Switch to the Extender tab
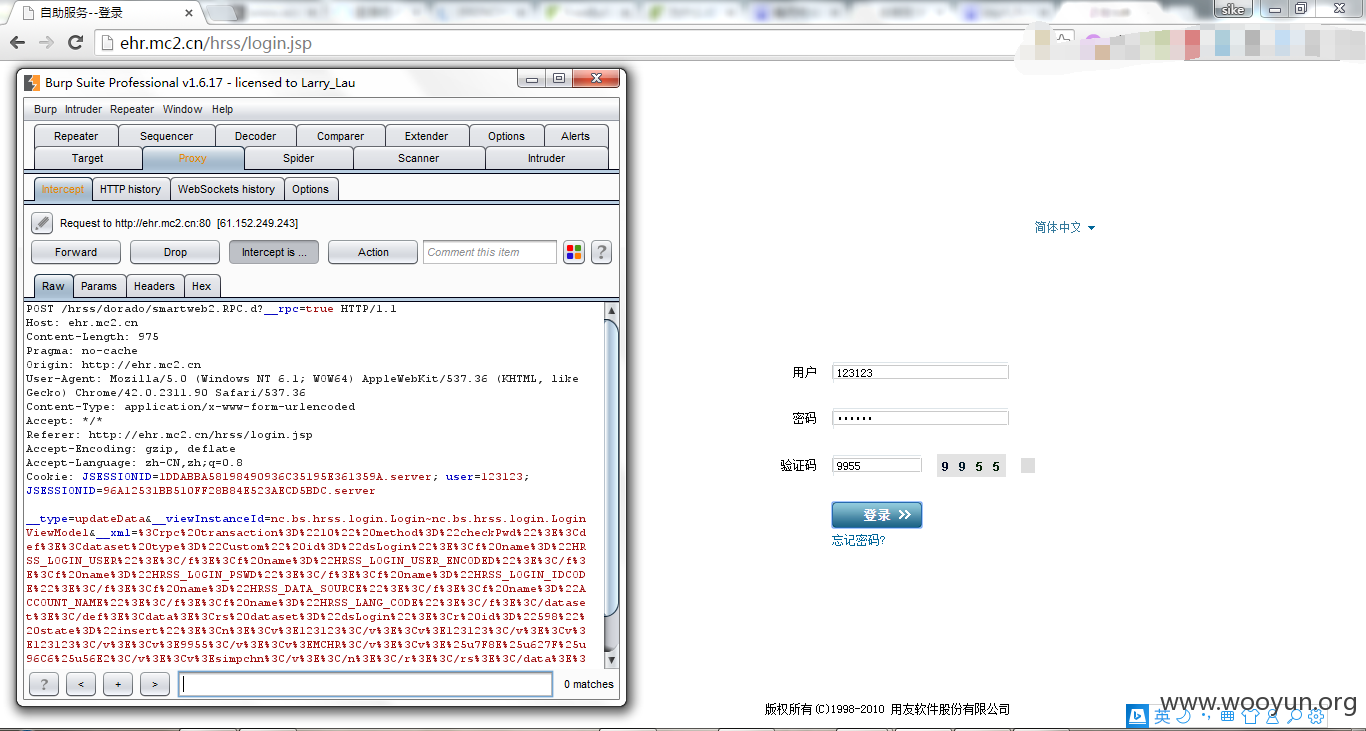The image size is (1366, 731). 426,136
